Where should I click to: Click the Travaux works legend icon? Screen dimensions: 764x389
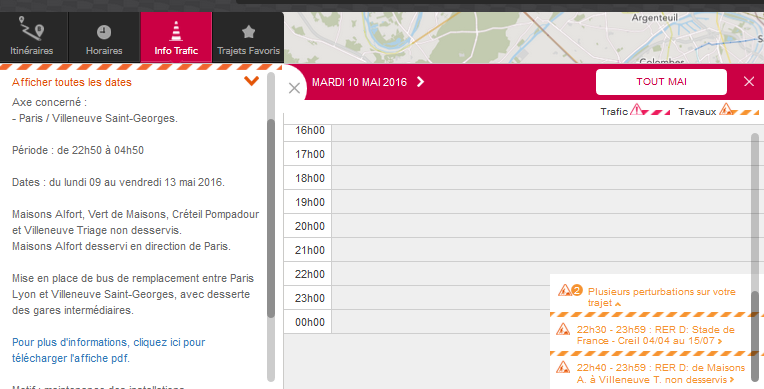pos(726,109)
